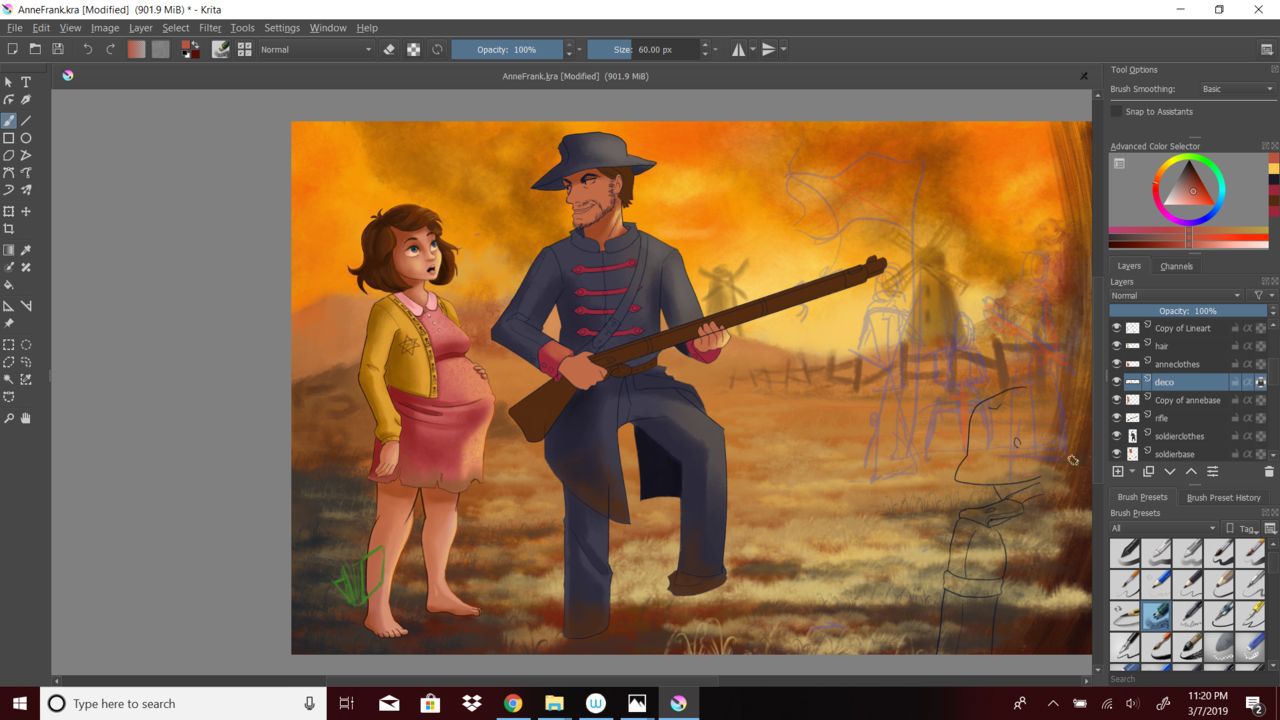The image size is (1280, 720).
Task: Open the blending mode dropdown in toolbar
Action: coord(315,49)
